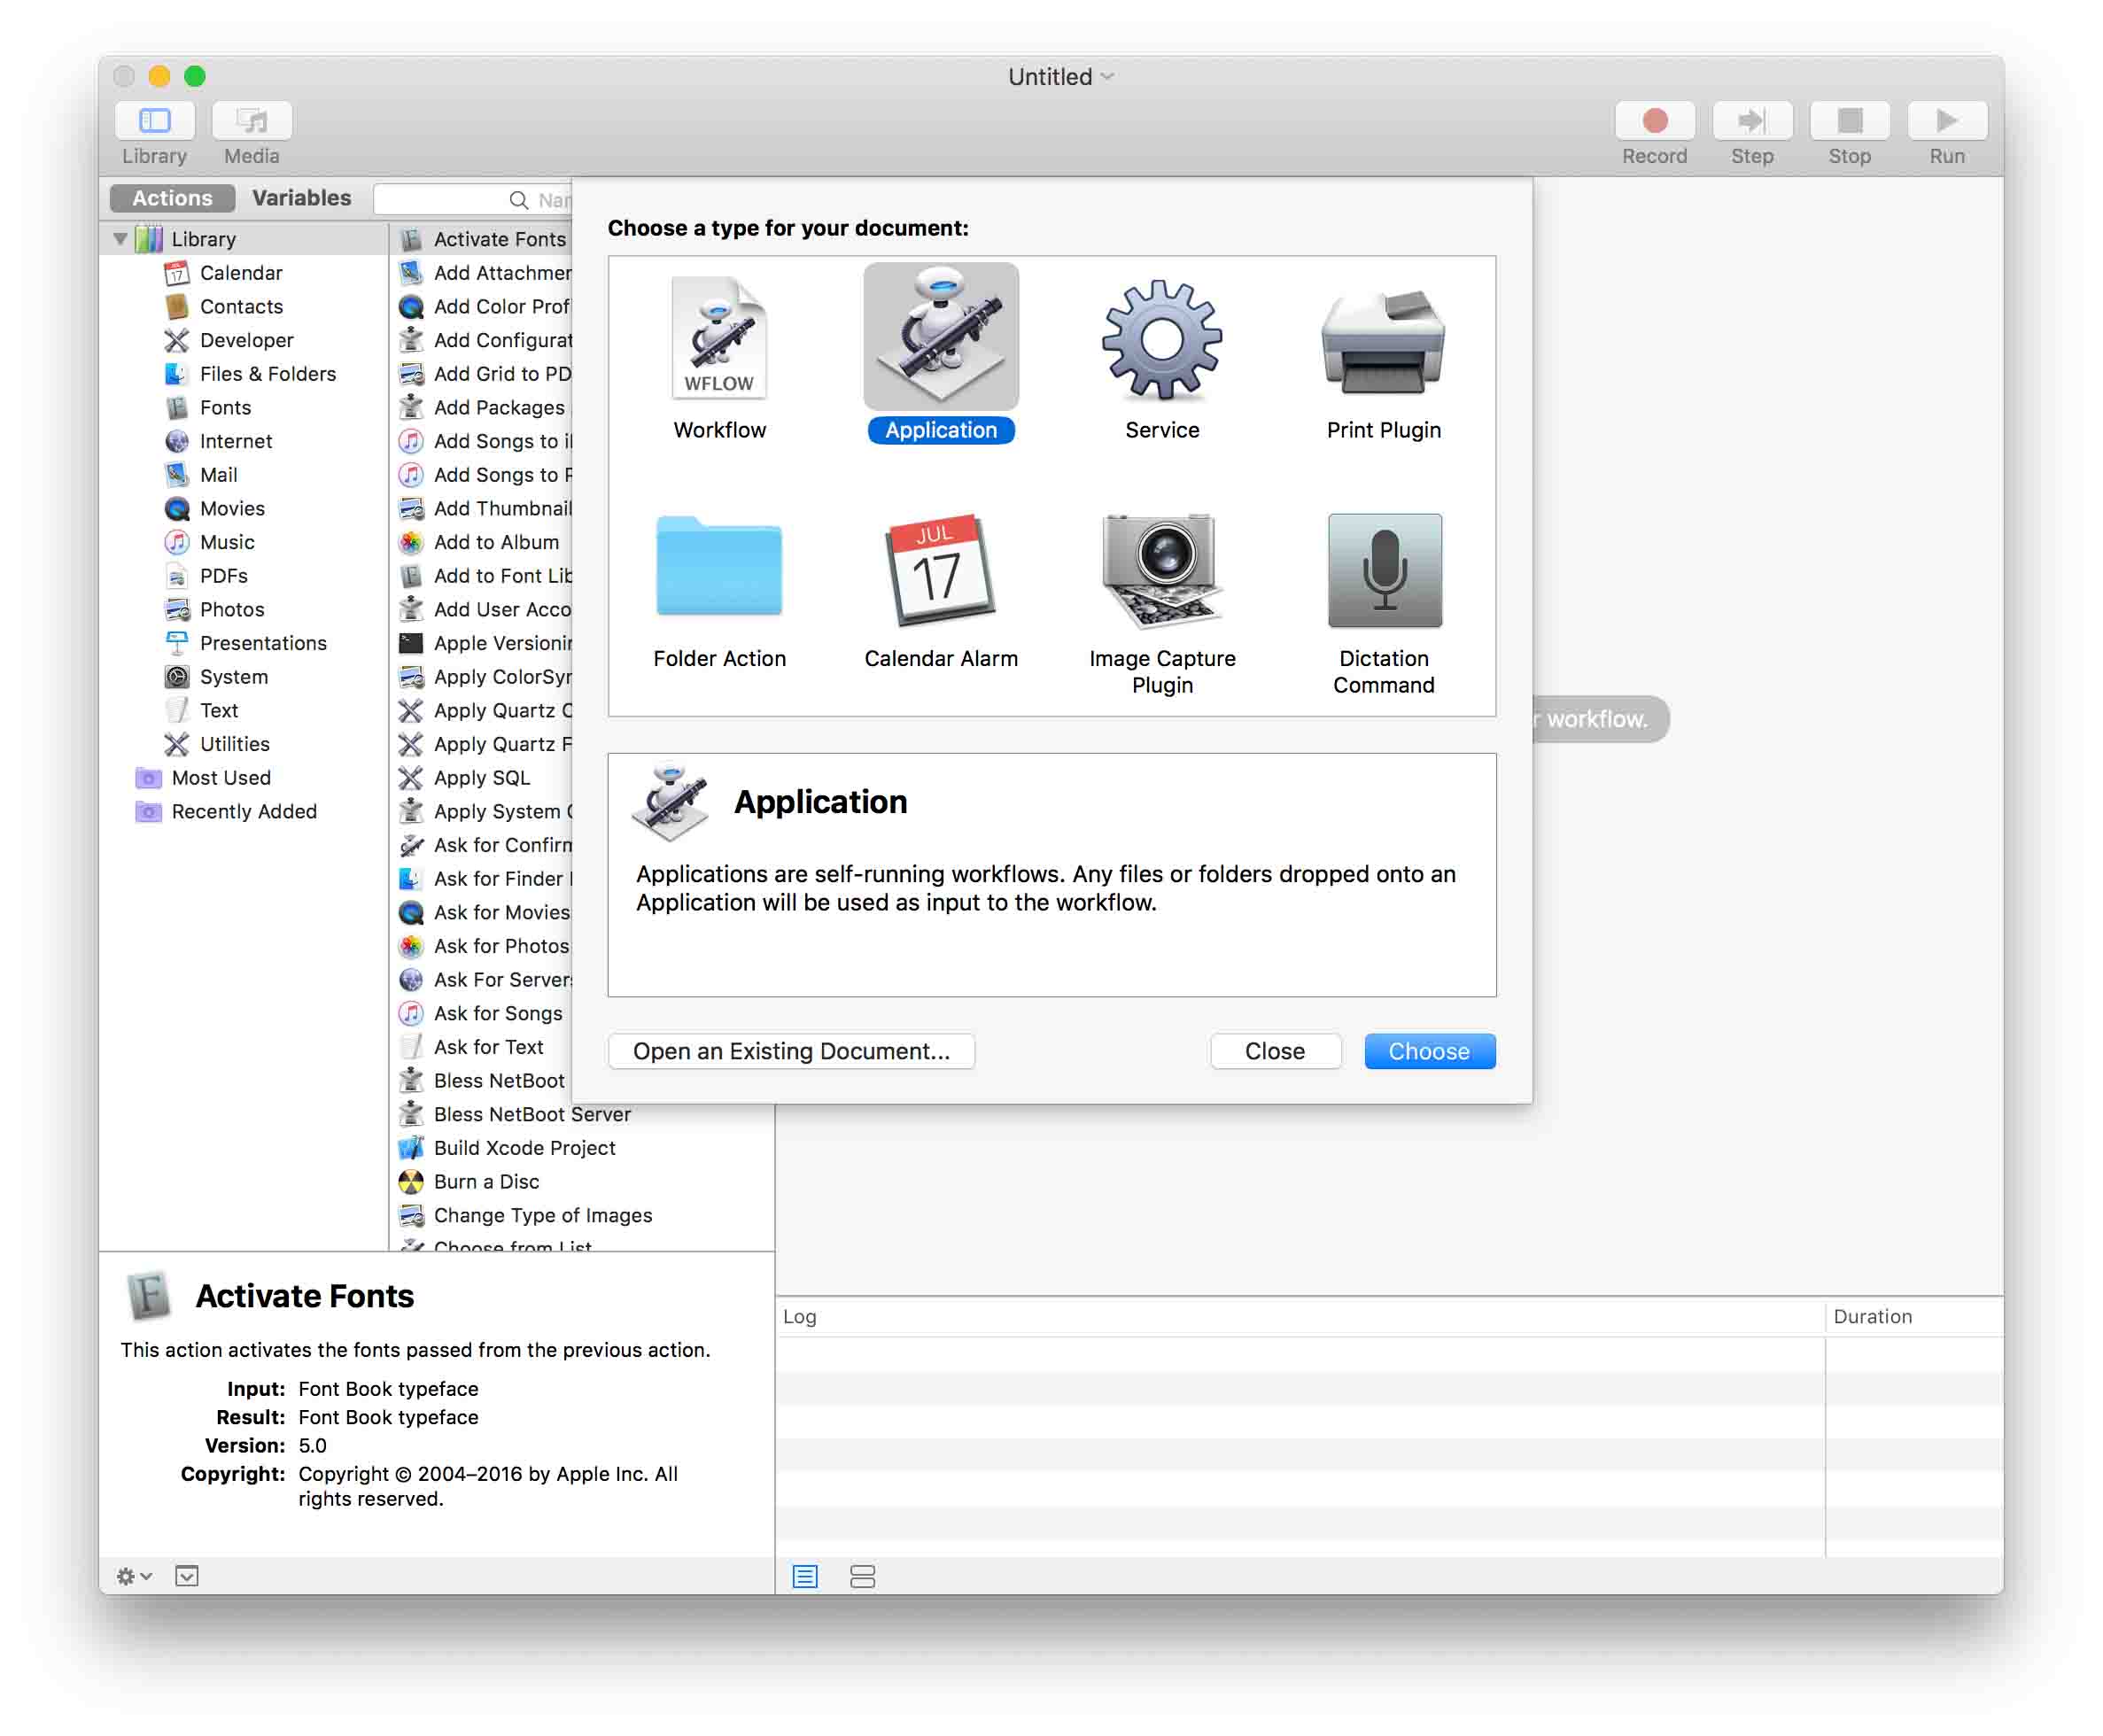Viewport: 2103px width, 1736px height.
Task: Click the Record button in toolbar
Action: 1654,121
